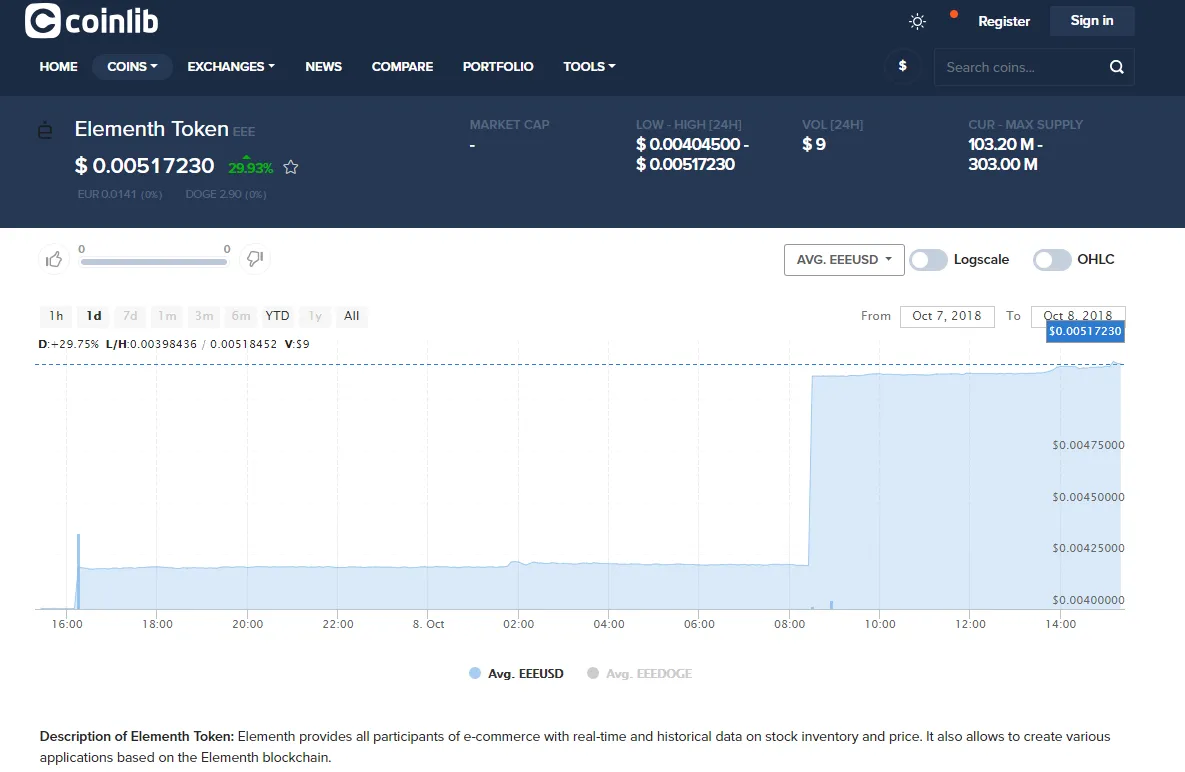Select the 1h chart range tab
1185x772 pixels.
click(x=56, y=316)
